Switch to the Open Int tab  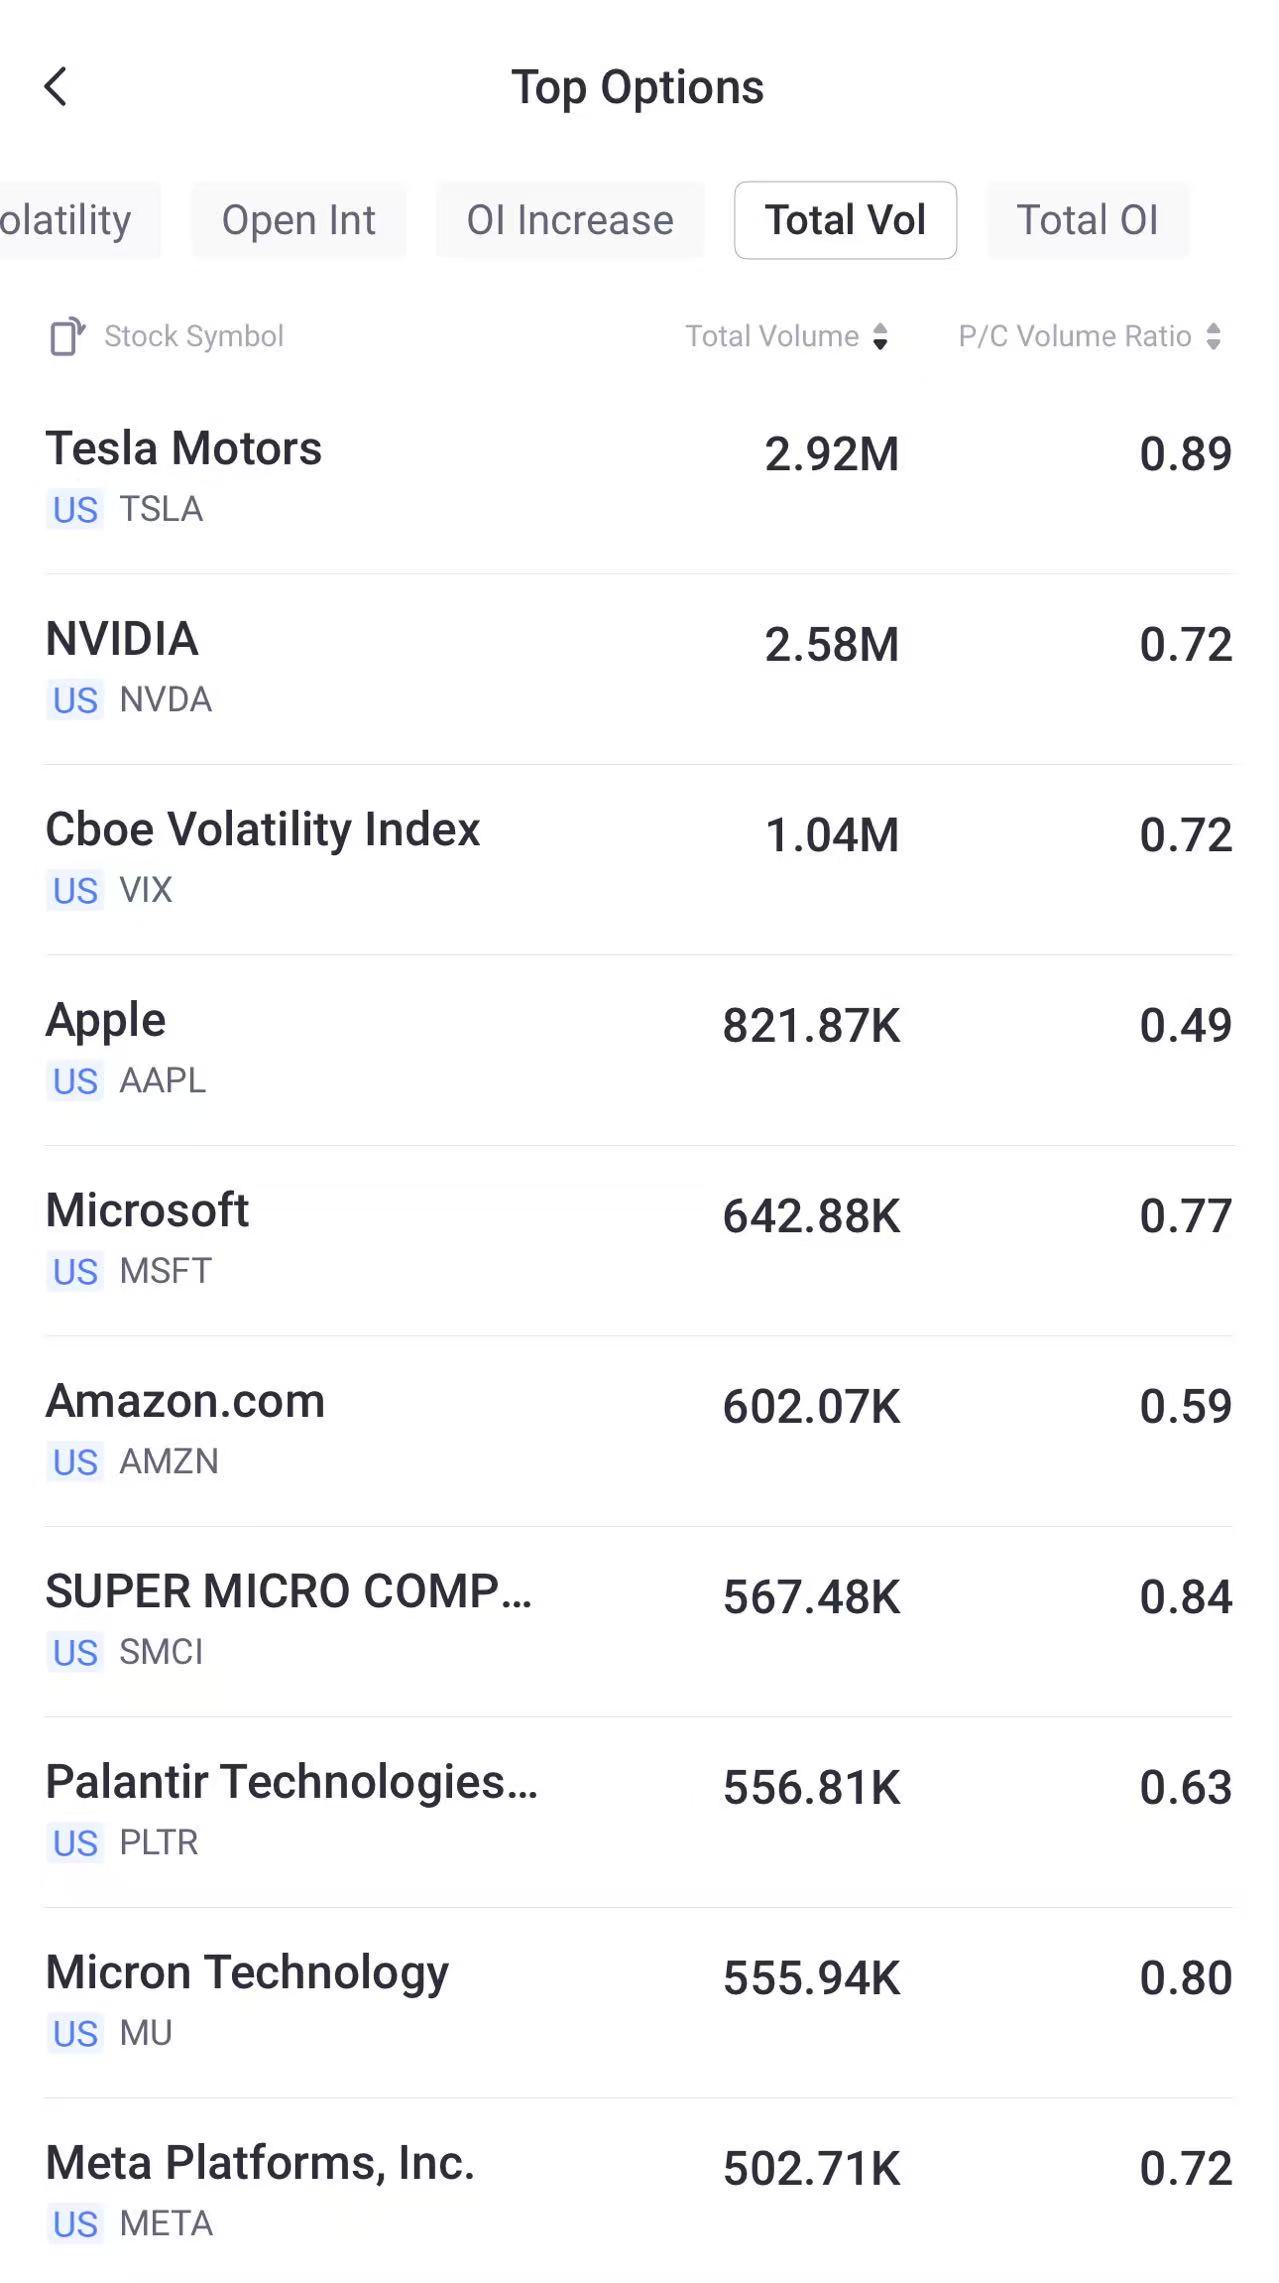point(298,221)
